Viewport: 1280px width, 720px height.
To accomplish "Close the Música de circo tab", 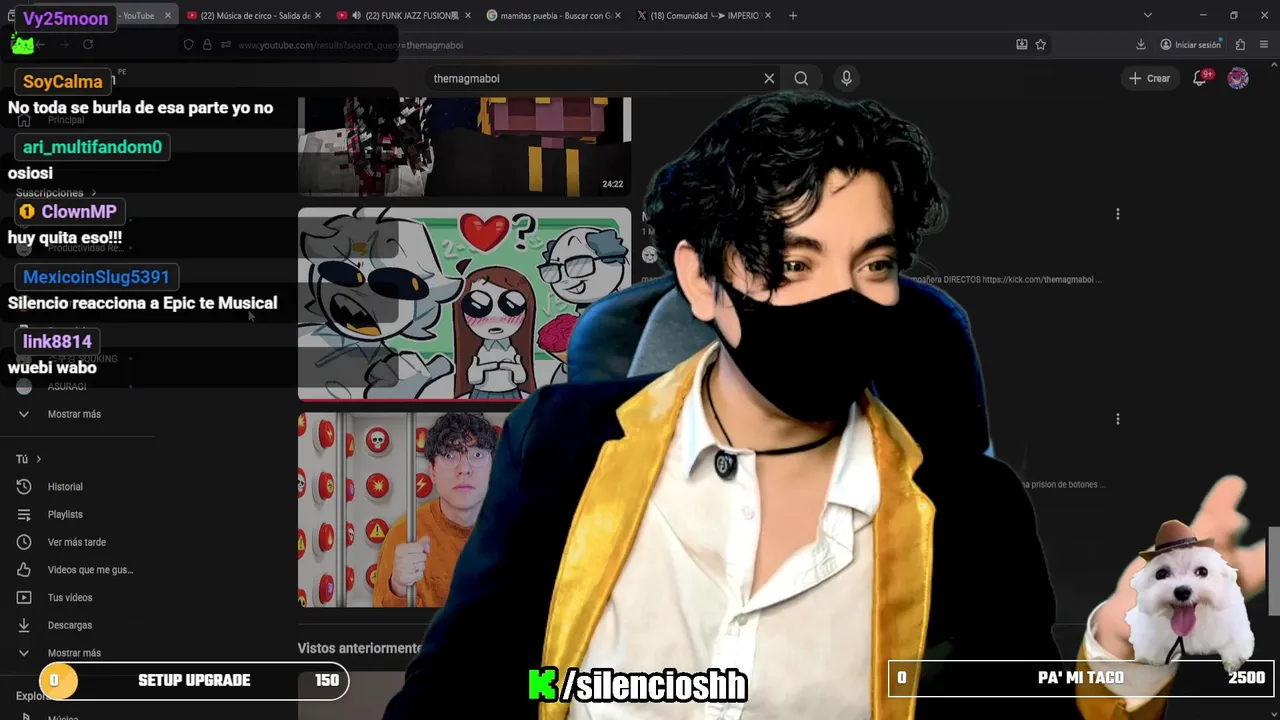I will [x=318, y=15].
